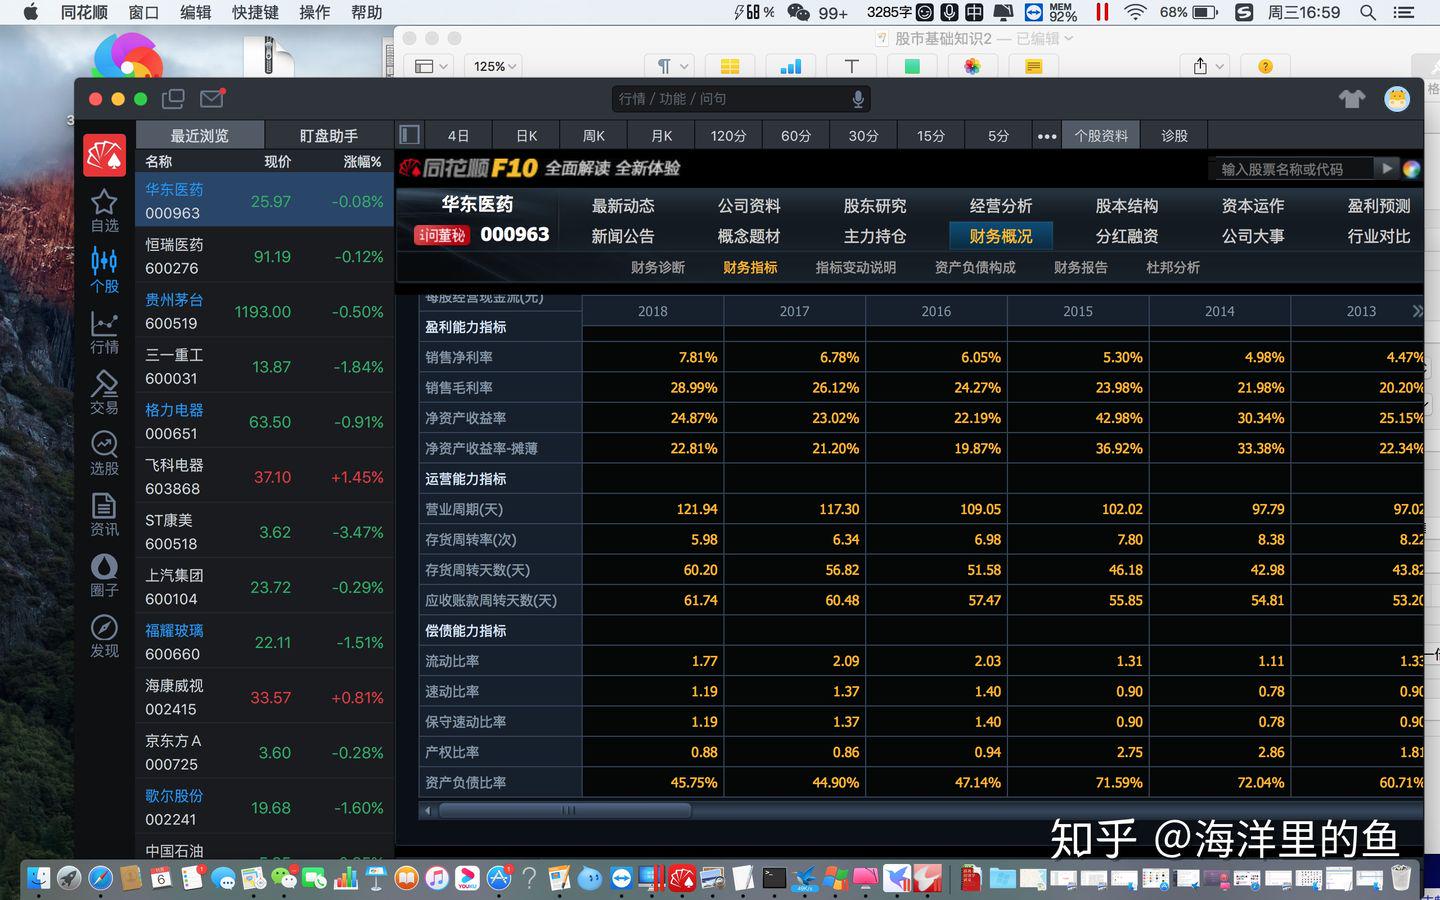Viewport: 1440px width, 900px height.
Task: Open the 125% zoom dropdown
Action: [x=495, y=66]
